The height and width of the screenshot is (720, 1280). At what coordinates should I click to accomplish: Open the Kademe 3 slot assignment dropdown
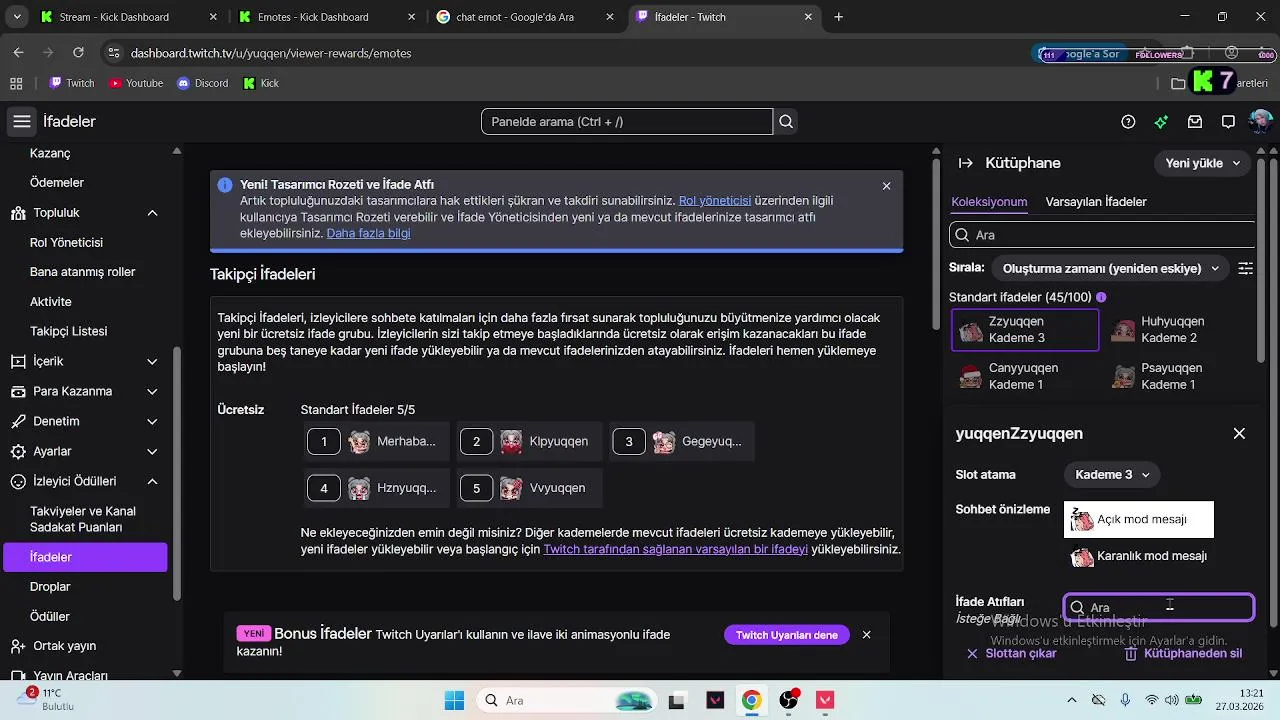tap(1112, 475)
